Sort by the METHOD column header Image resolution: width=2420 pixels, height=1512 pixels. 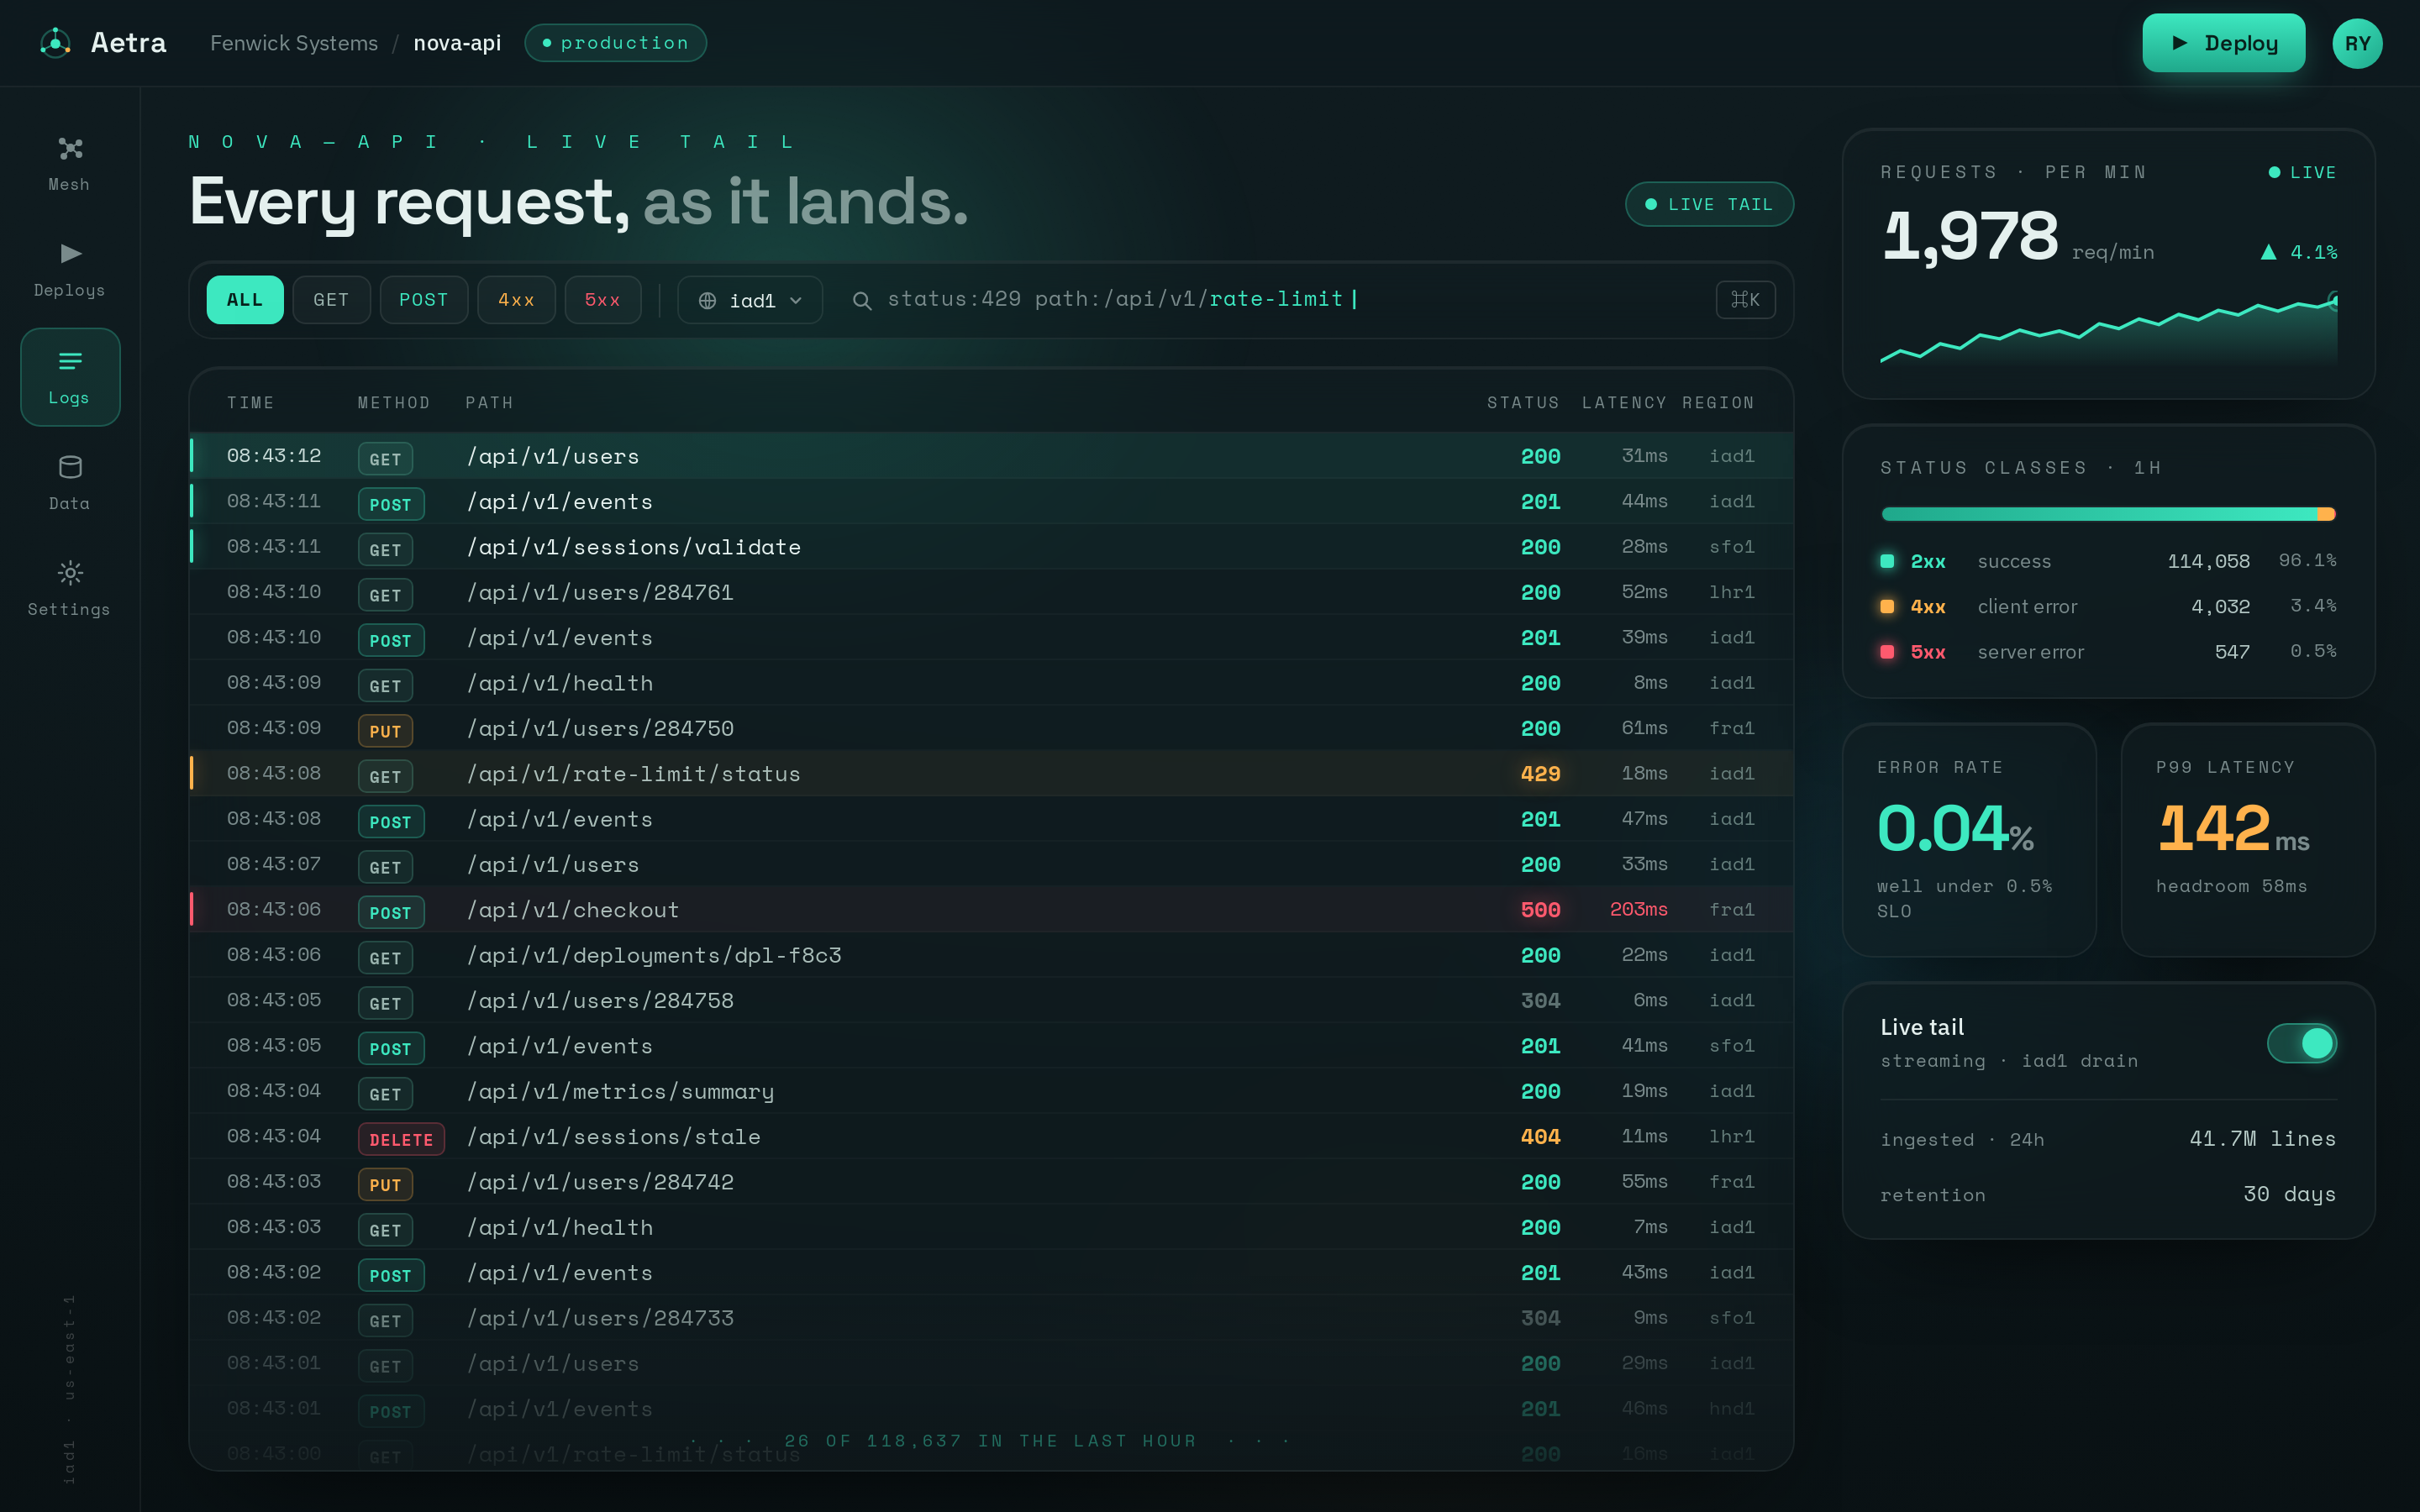tap(394, 403)
